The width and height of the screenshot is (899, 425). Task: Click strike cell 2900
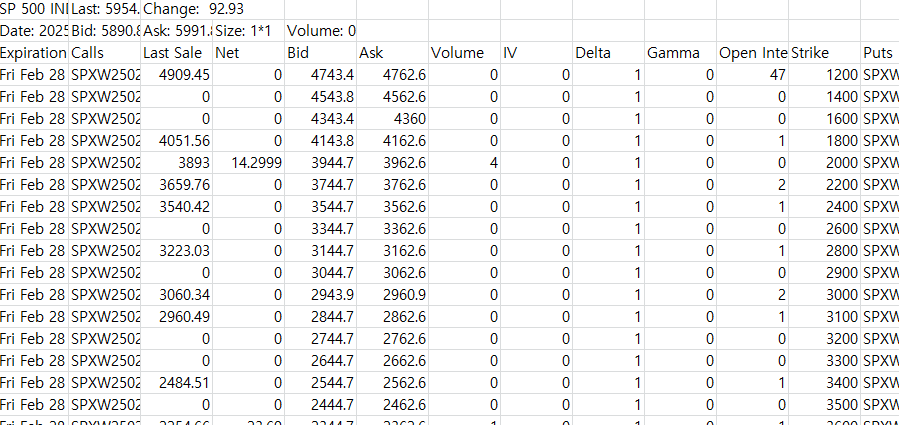pos(824,273)
